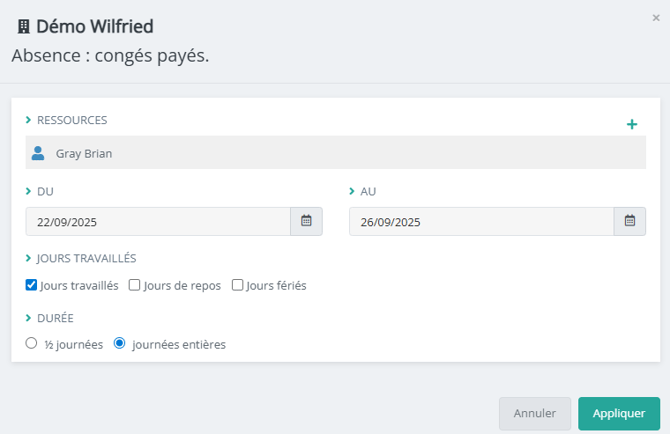The width and height of the screenshot is (670, 434).
Task: Open the calendar picker for the DU date
Action: [x=306, y=221]
